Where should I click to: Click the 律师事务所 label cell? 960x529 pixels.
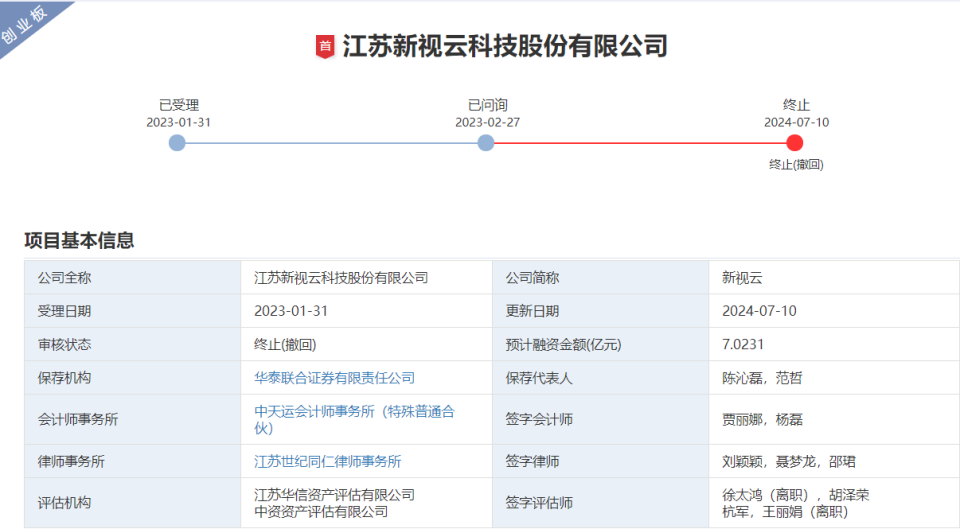click(x=132, y=461)
